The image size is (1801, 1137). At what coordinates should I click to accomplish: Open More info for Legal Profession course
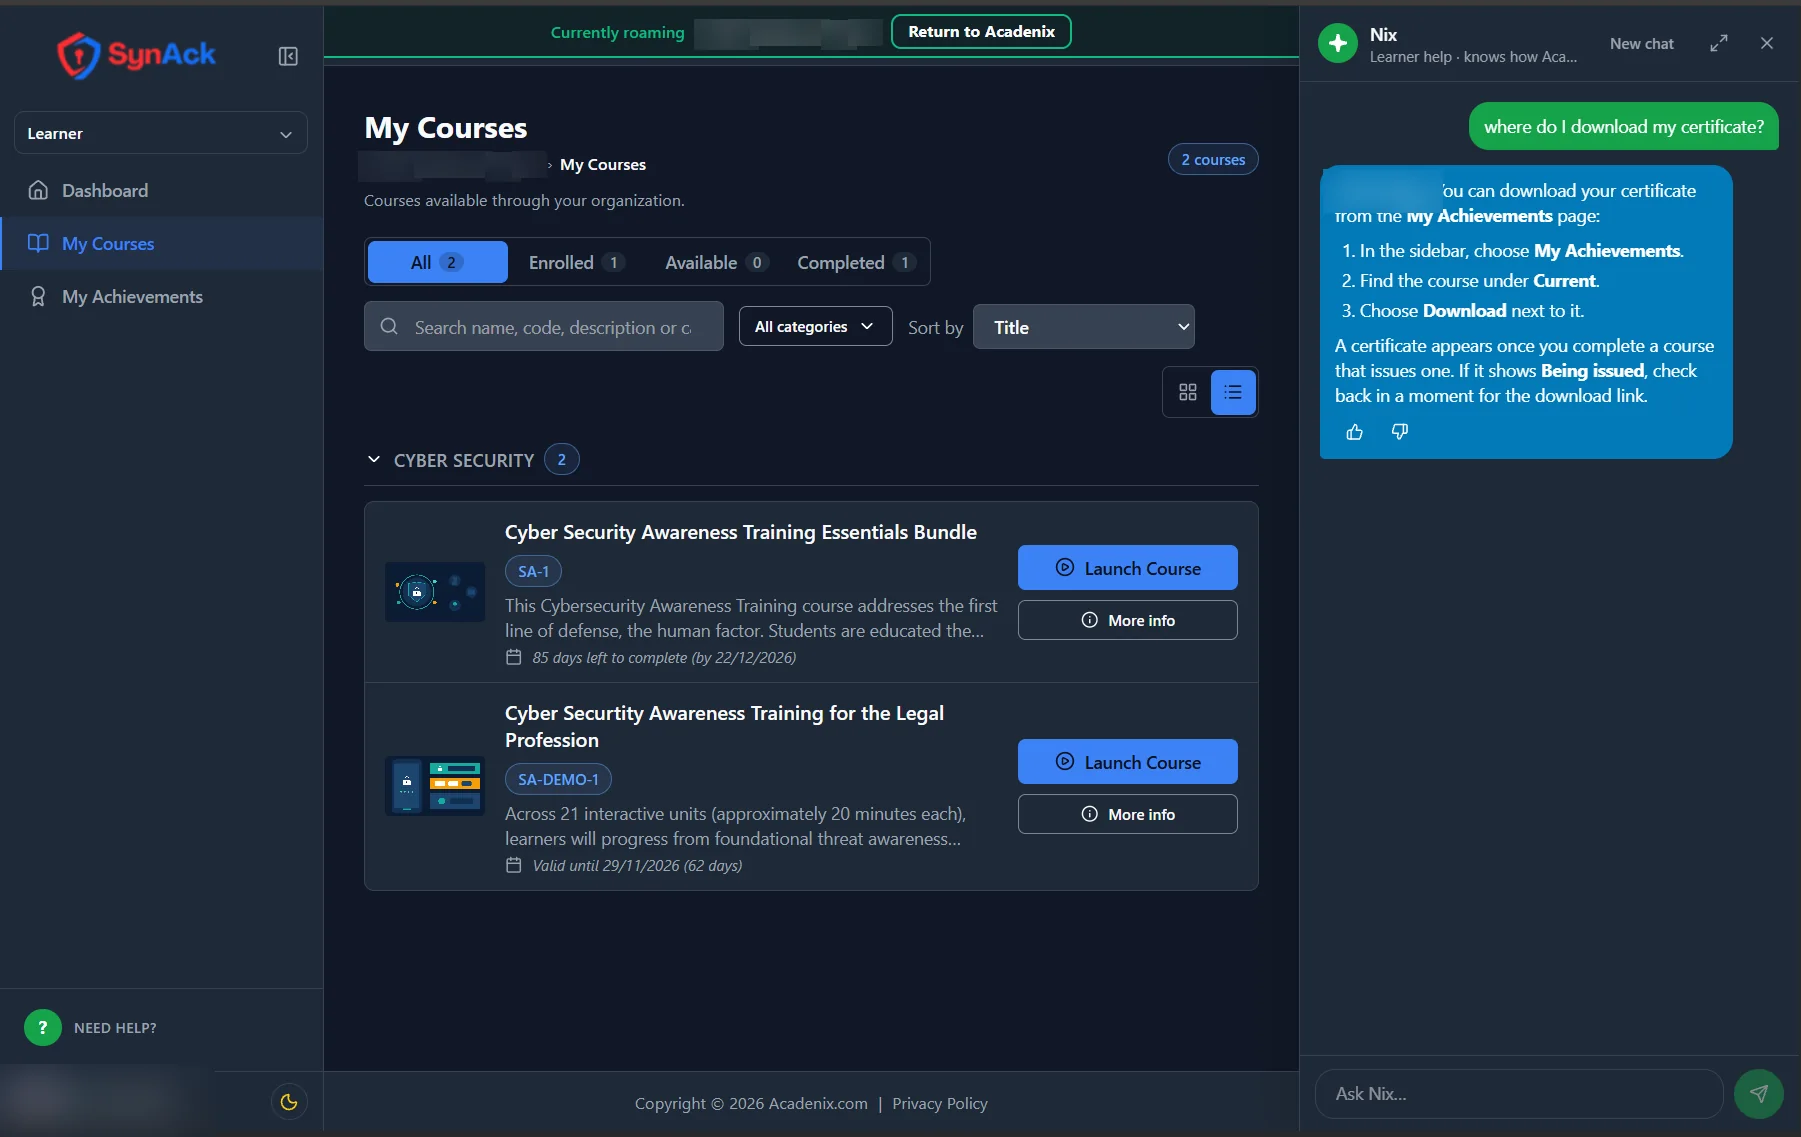point(1128,814)
